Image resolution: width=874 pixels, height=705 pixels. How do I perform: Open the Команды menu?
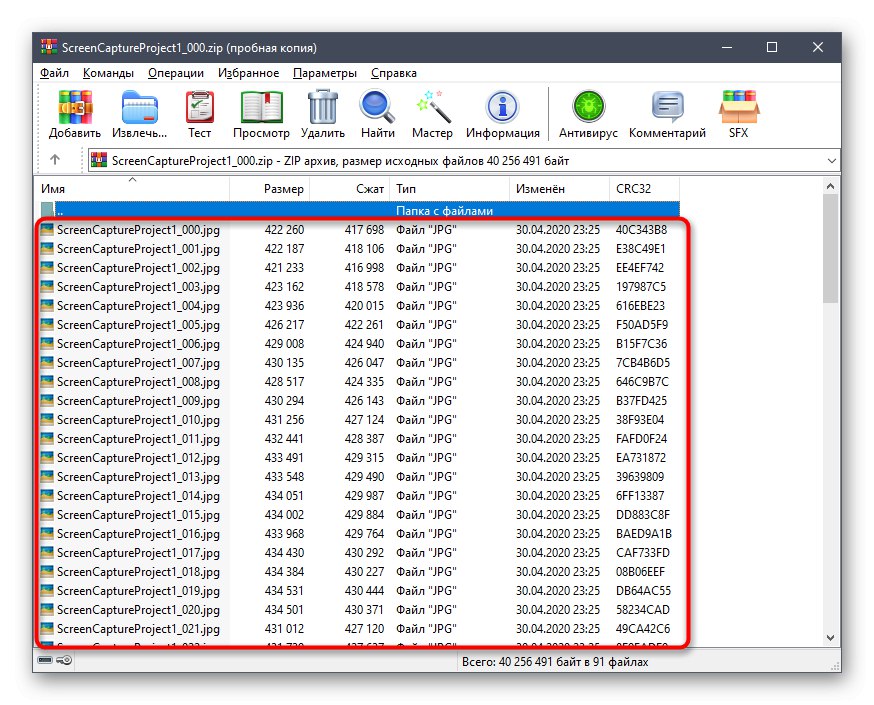pos(108,73)
